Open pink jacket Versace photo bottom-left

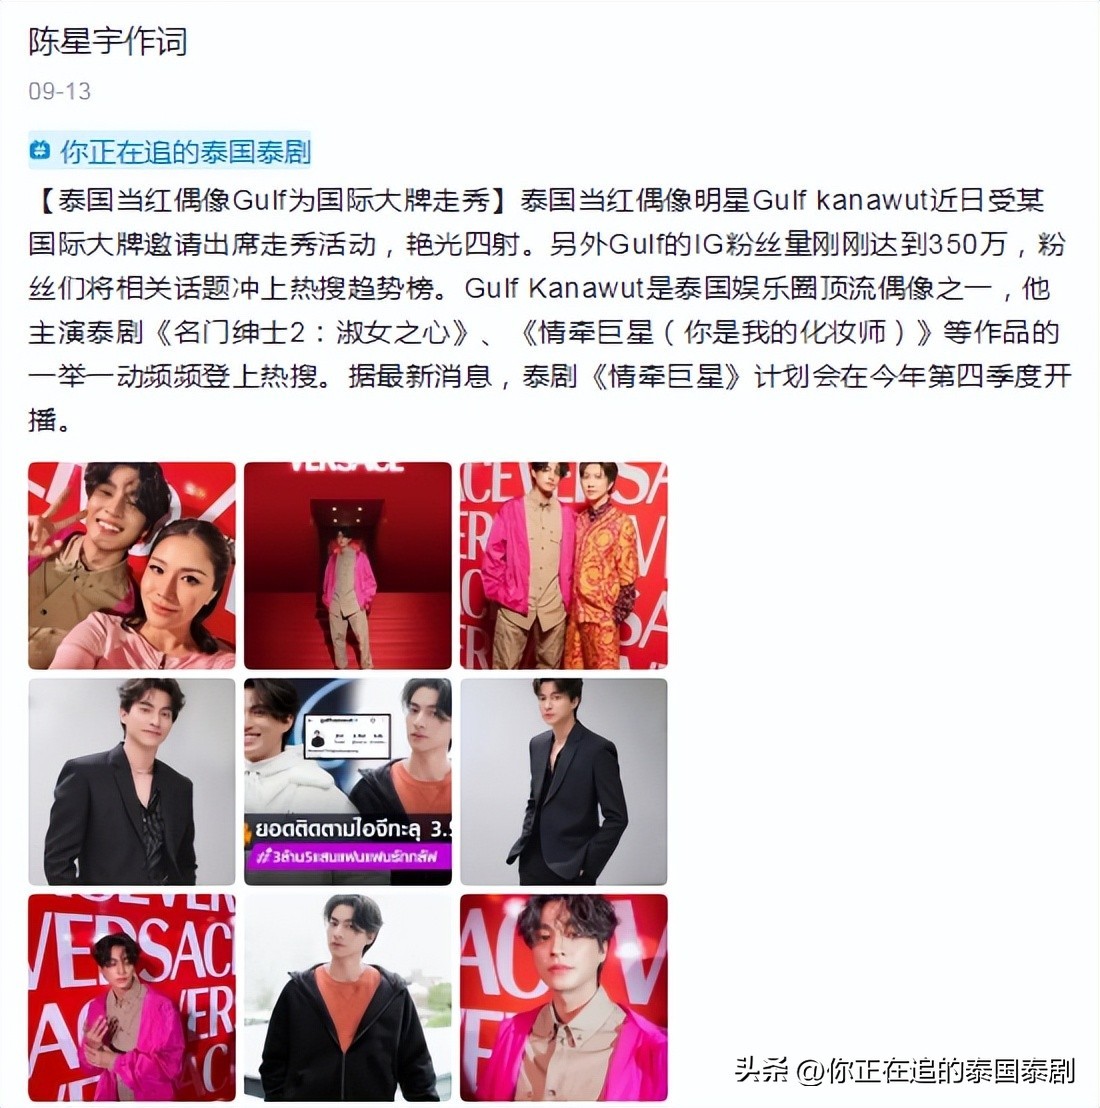tap(131, 997)
